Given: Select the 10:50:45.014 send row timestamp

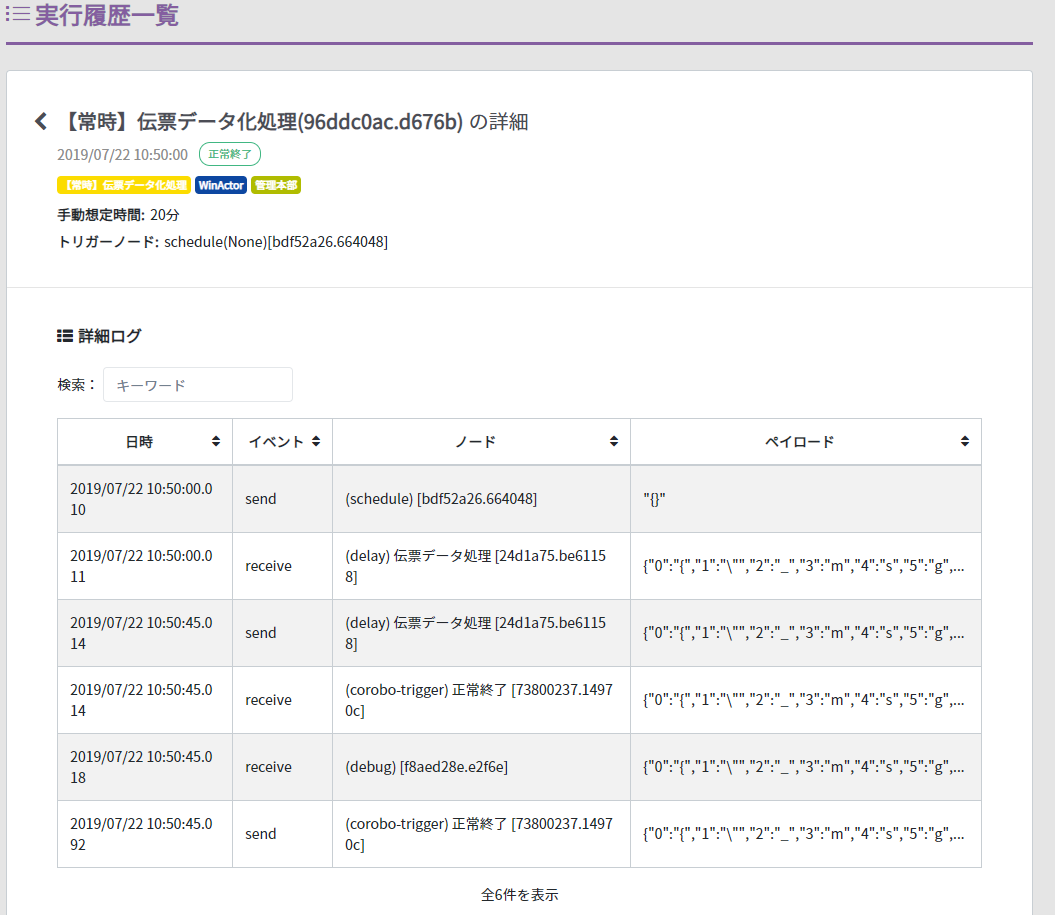Looking at the screenshot, I should coord(145,633).
